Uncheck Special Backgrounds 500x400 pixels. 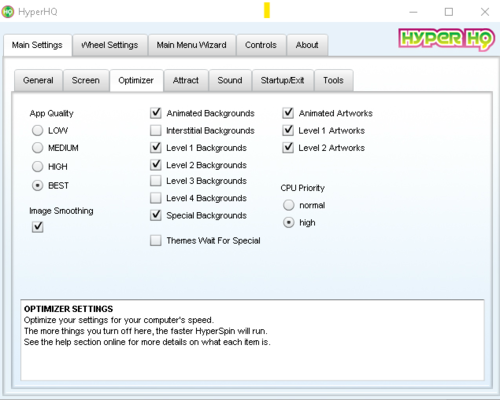(x=156, y=215)
